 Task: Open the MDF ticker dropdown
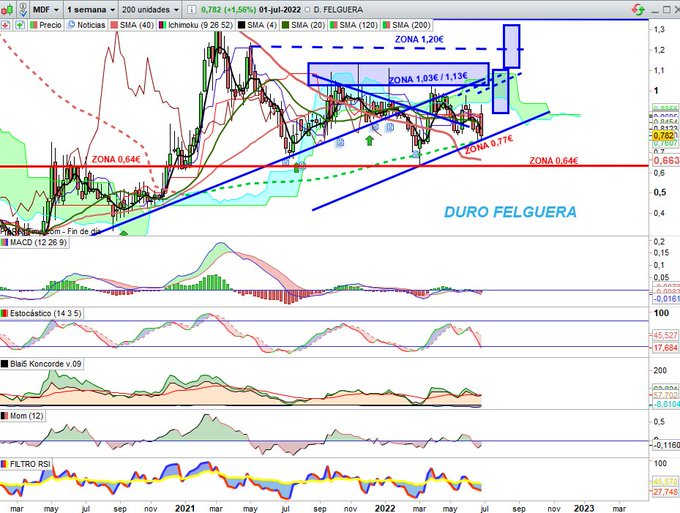pos(46,9)
